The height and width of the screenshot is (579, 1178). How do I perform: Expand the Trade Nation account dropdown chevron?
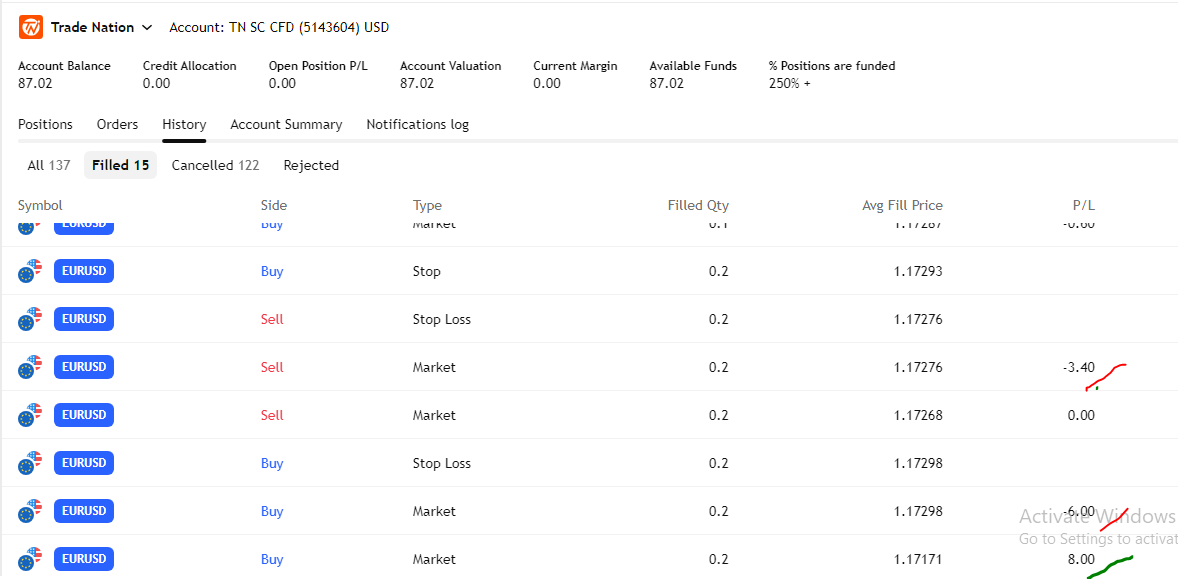coord(148,28)
